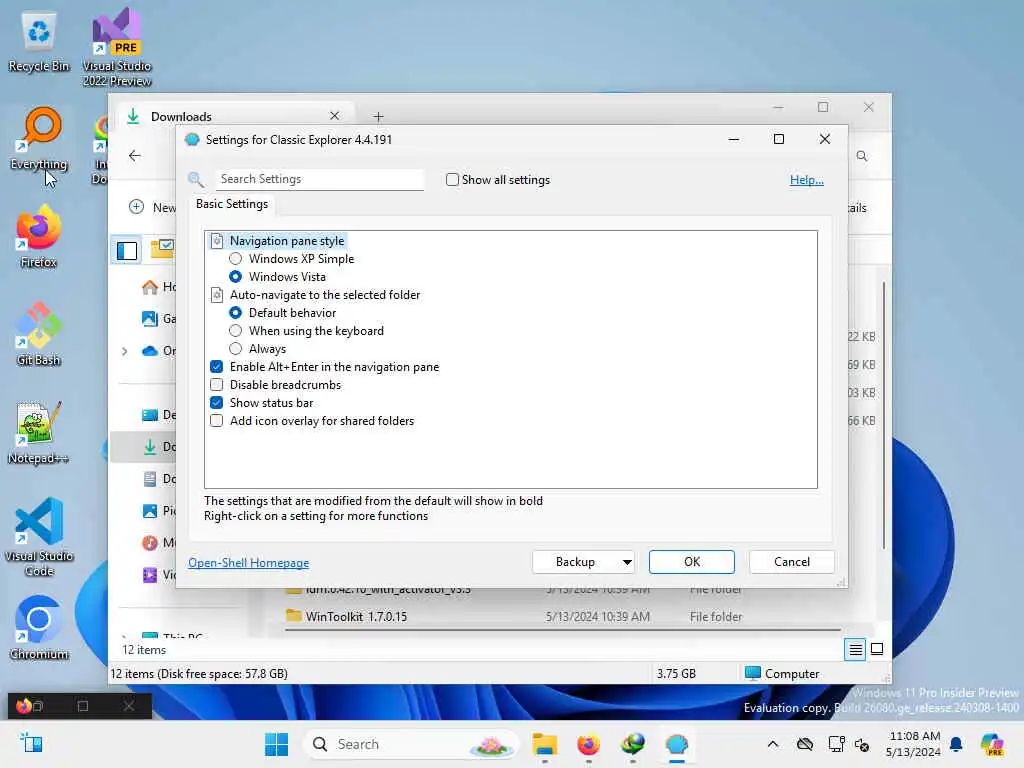Viewport: 1024px width, 768px height.
Task: Select Windows Vista radio button
Action: pos(236,277)
